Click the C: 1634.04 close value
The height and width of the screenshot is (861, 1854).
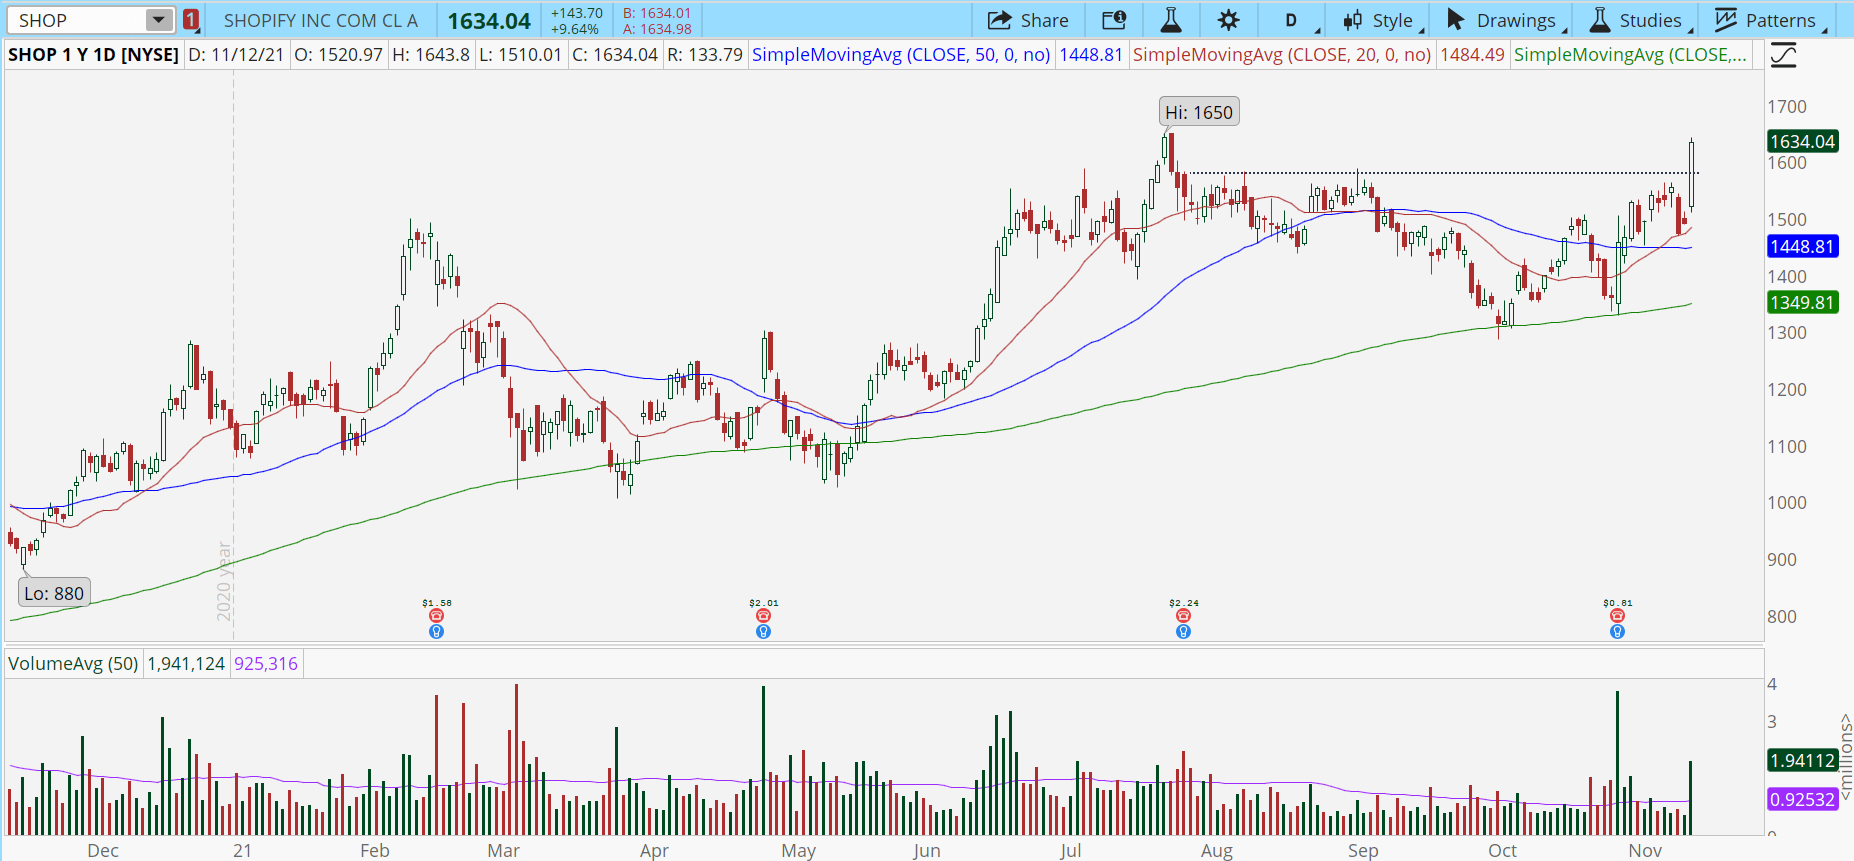[x=615, y=55]
